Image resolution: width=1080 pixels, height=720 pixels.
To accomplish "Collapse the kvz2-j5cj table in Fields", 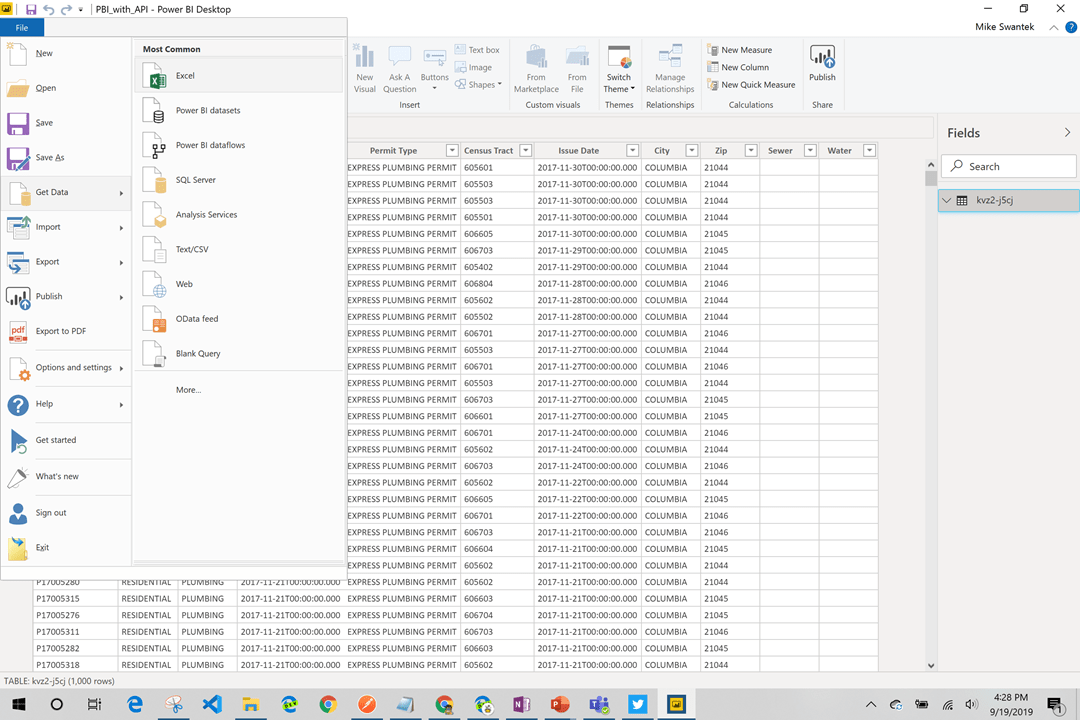I will 947,200.
